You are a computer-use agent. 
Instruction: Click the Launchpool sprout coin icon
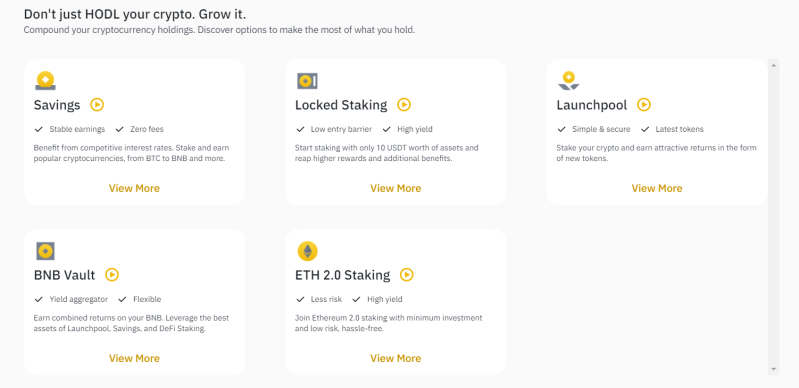[569, 81]
